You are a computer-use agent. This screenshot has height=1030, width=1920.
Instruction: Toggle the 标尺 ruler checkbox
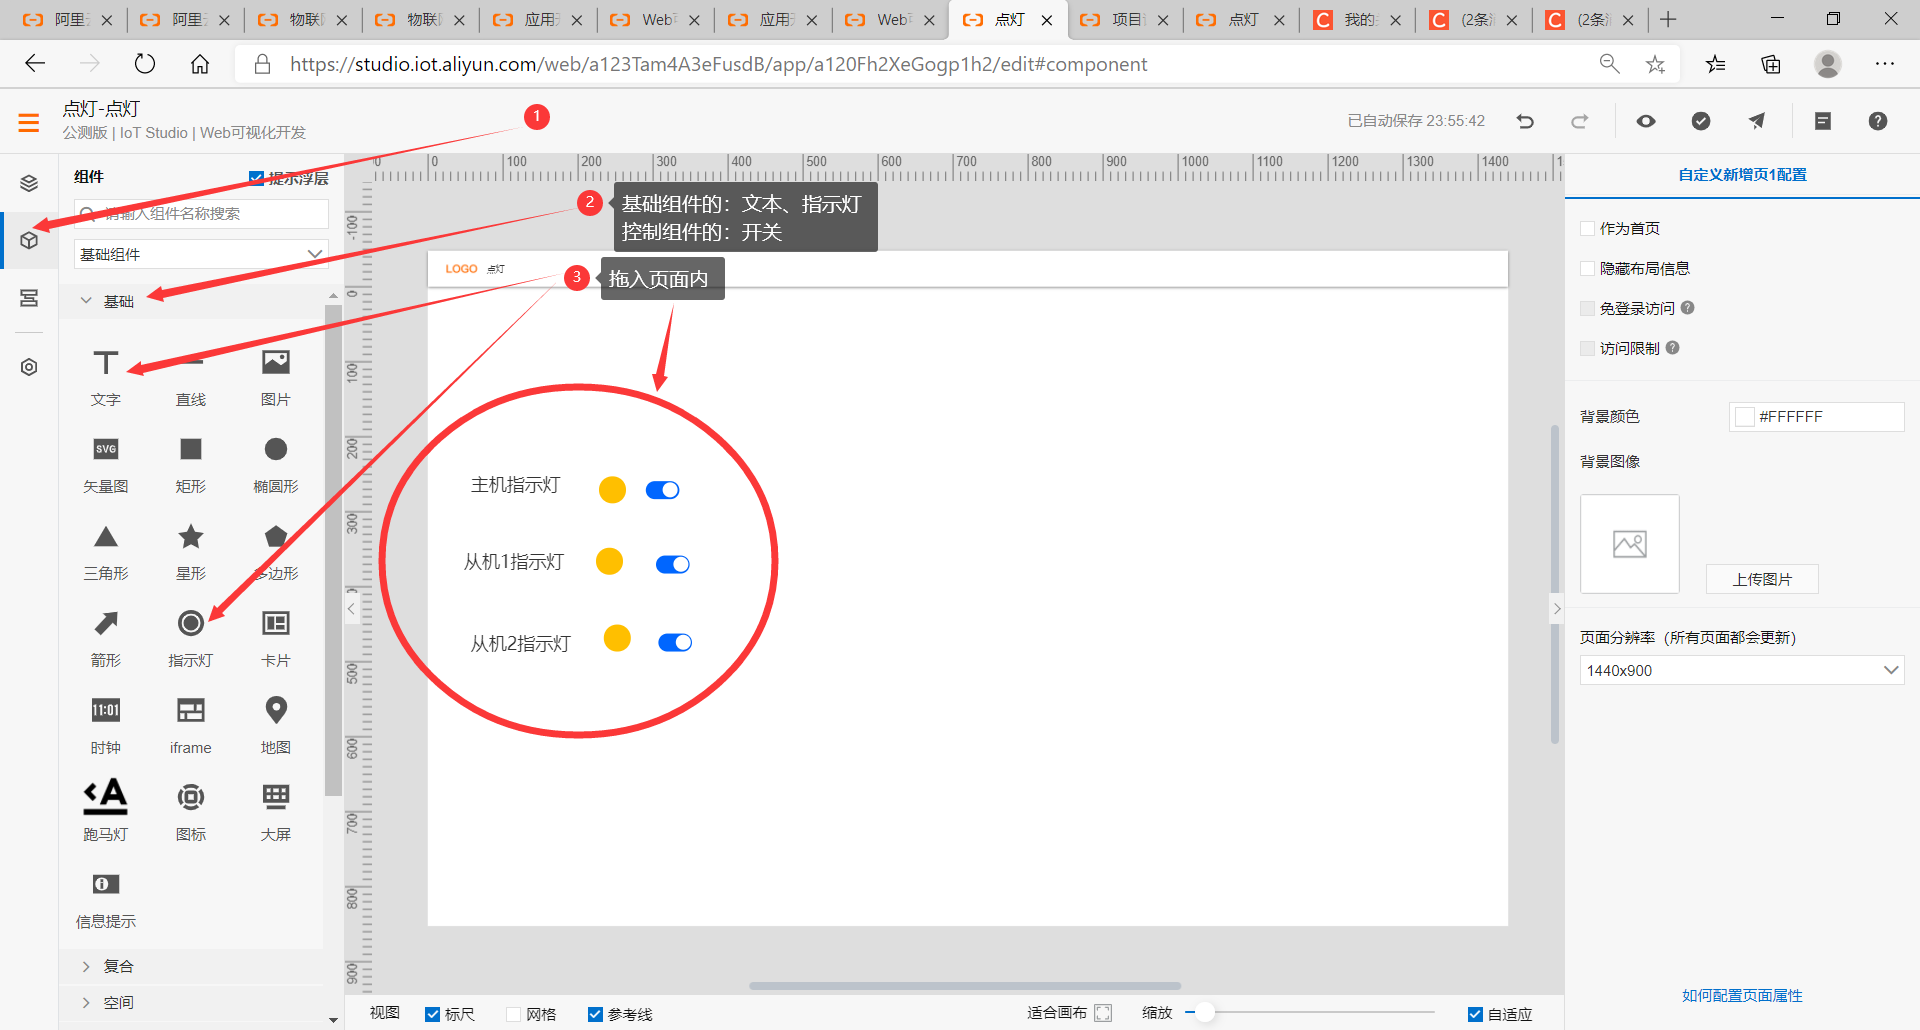click(433, 1014)
